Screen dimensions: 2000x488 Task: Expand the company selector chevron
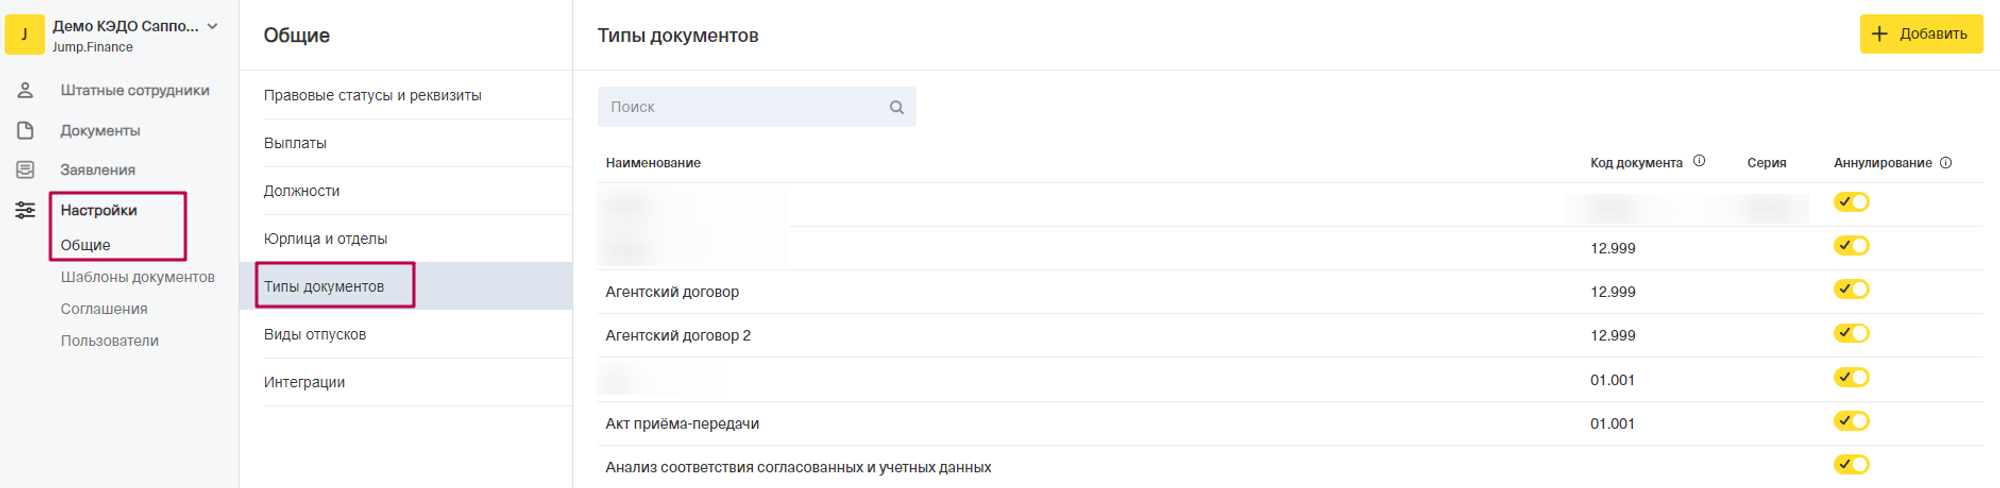213,27
